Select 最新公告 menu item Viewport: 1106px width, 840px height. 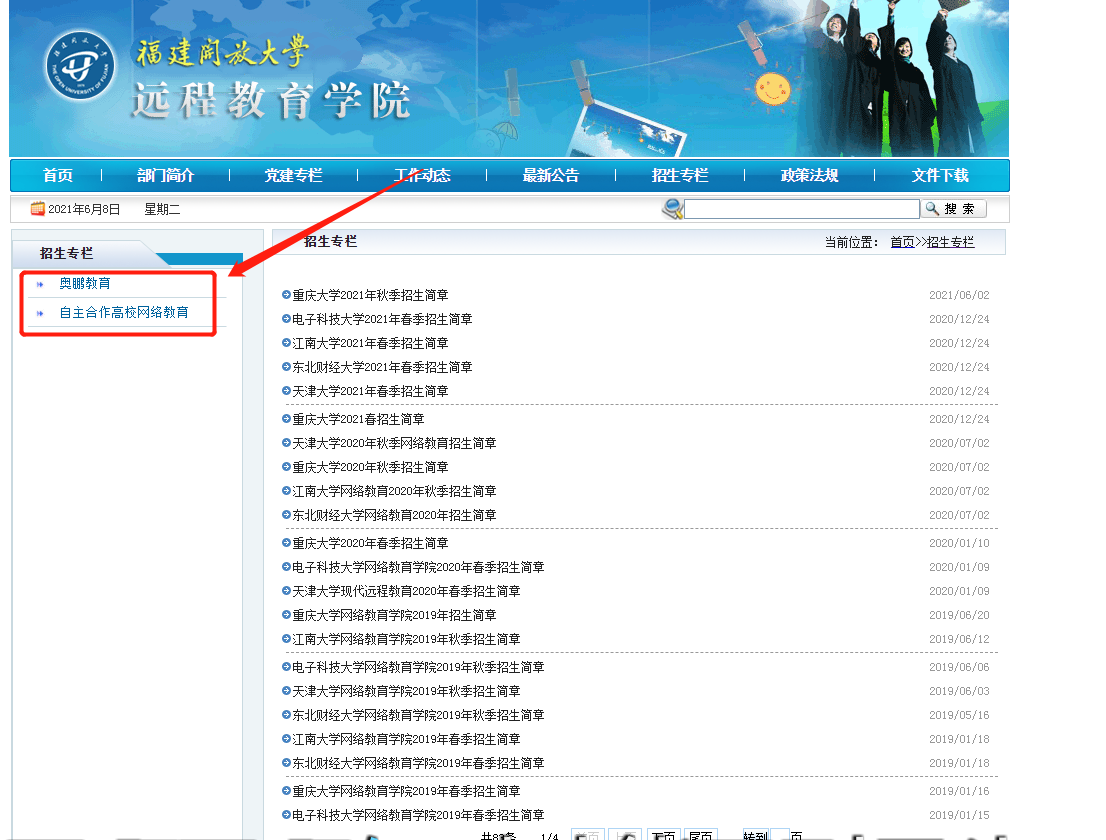pos(551,176)
